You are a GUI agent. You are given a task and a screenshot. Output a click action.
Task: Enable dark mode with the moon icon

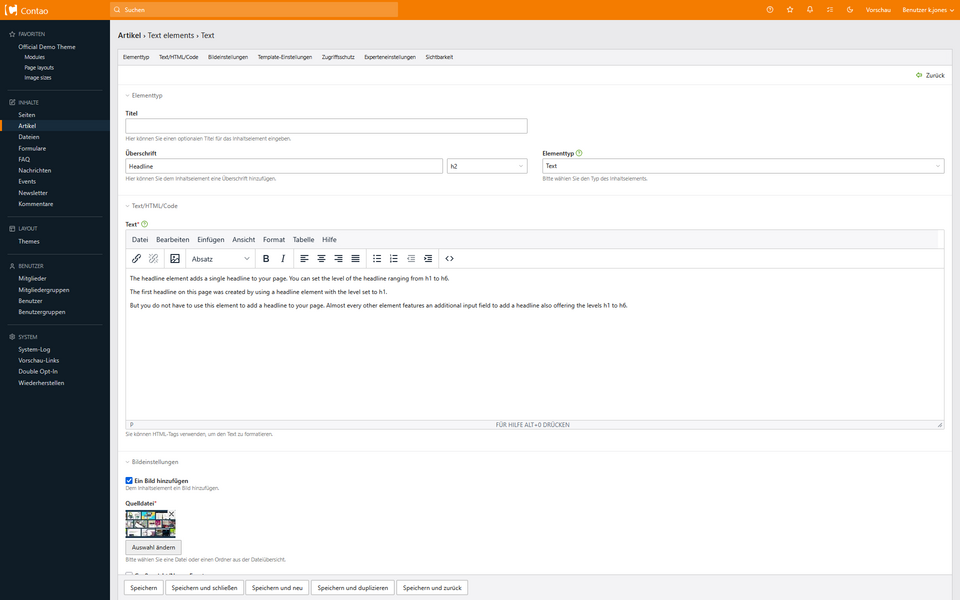[850, 9]
